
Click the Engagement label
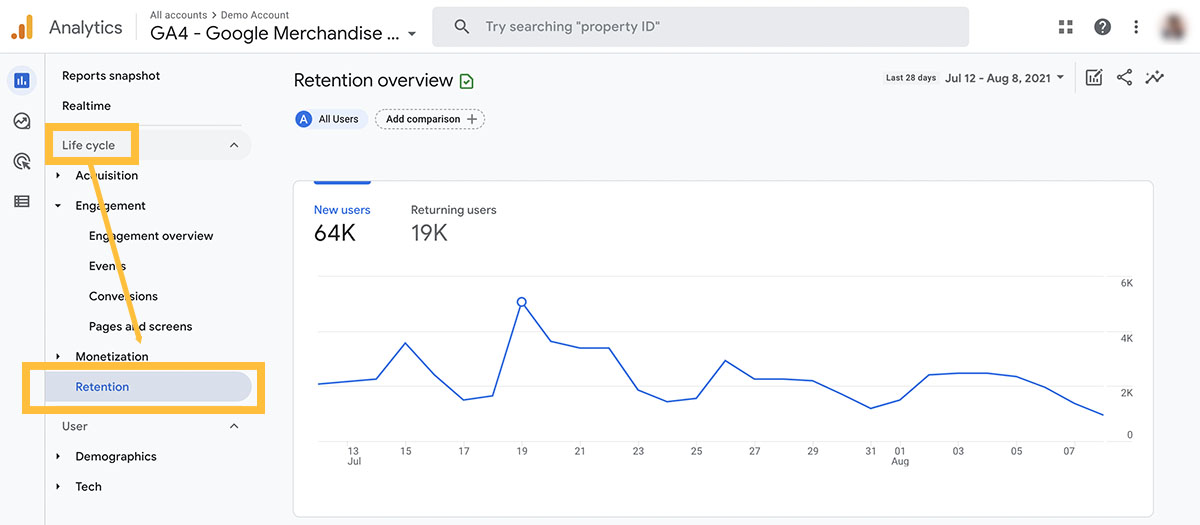tap(111, 206)
